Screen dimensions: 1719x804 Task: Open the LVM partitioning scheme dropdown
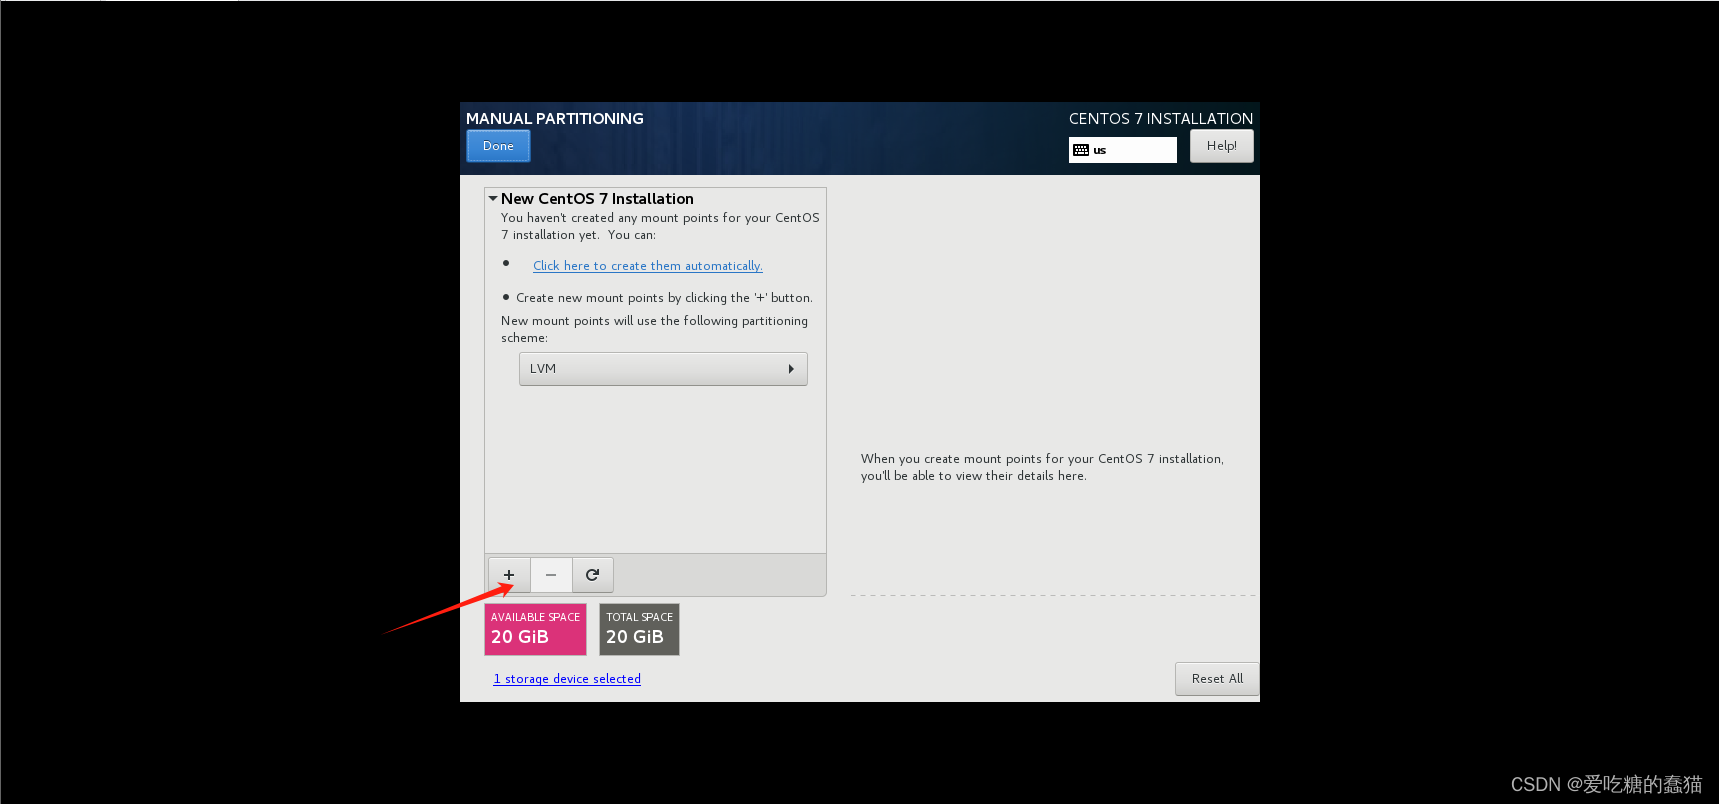[663, 369]
